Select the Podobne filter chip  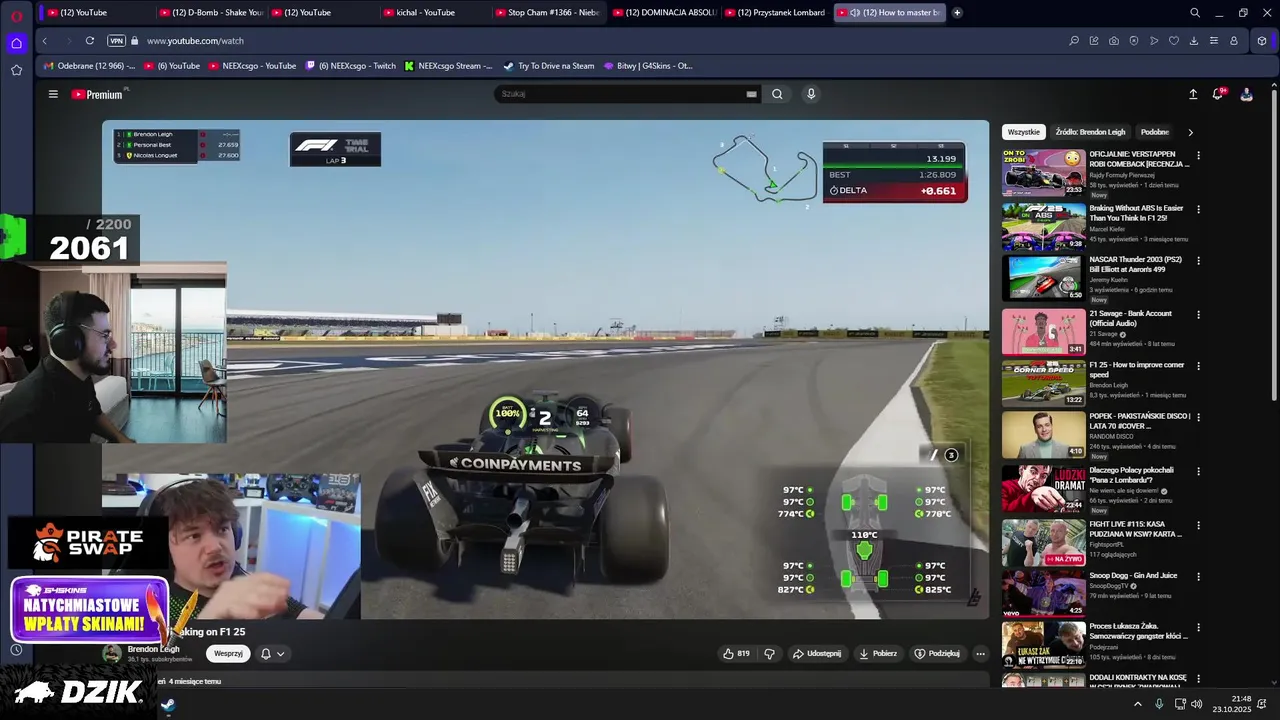pos(1155,132)
